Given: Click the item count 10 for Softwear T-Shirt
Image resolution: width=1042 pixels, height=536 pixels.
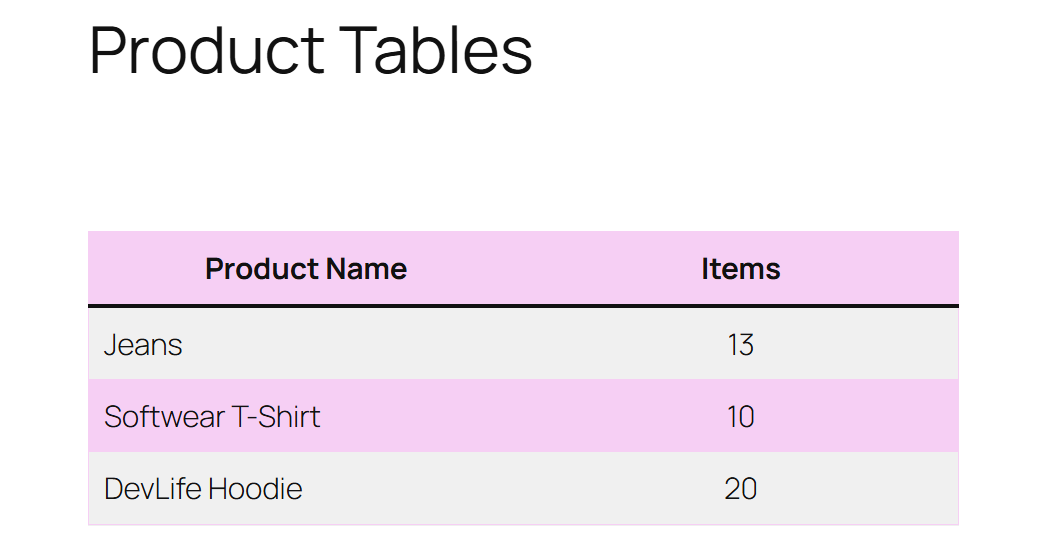Looking at the screenshot, I should tap(740, 417).
